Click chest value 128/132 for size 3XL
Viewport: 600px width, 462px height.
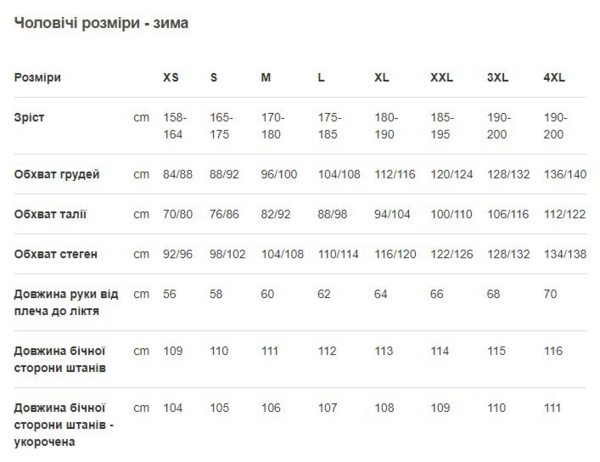tap(507, 175)
